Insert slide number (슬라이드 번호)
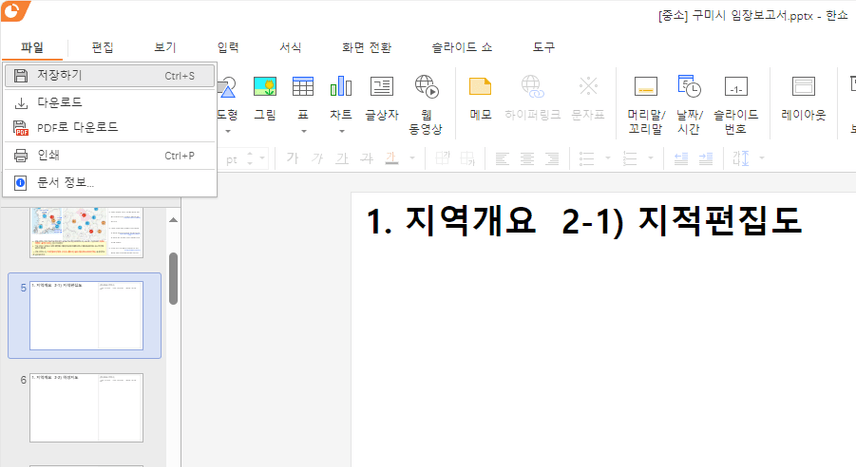Viewport: 856px width, 467px height. pos(736,105)
